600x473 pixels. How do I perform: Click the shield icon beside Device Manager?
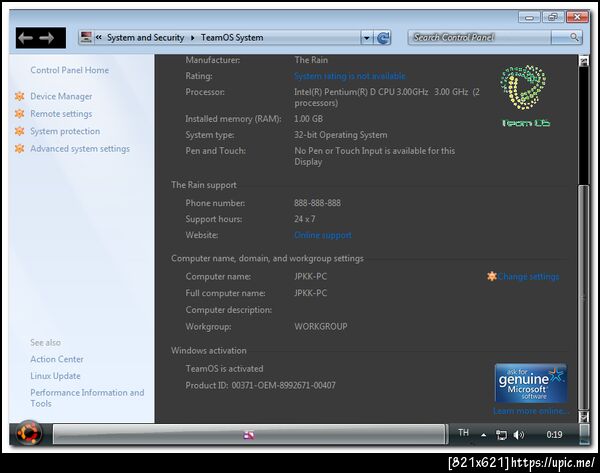tap(20, 96)
